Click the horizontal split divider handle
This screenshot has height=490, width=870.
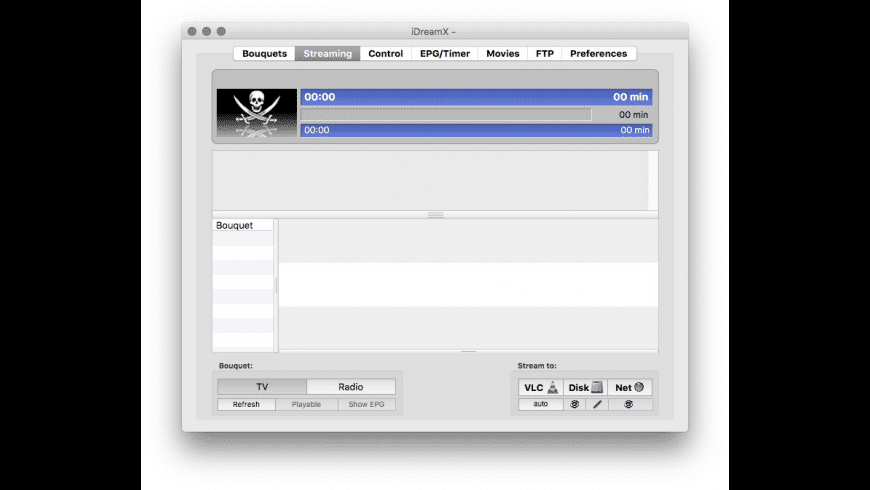[436, 215]
